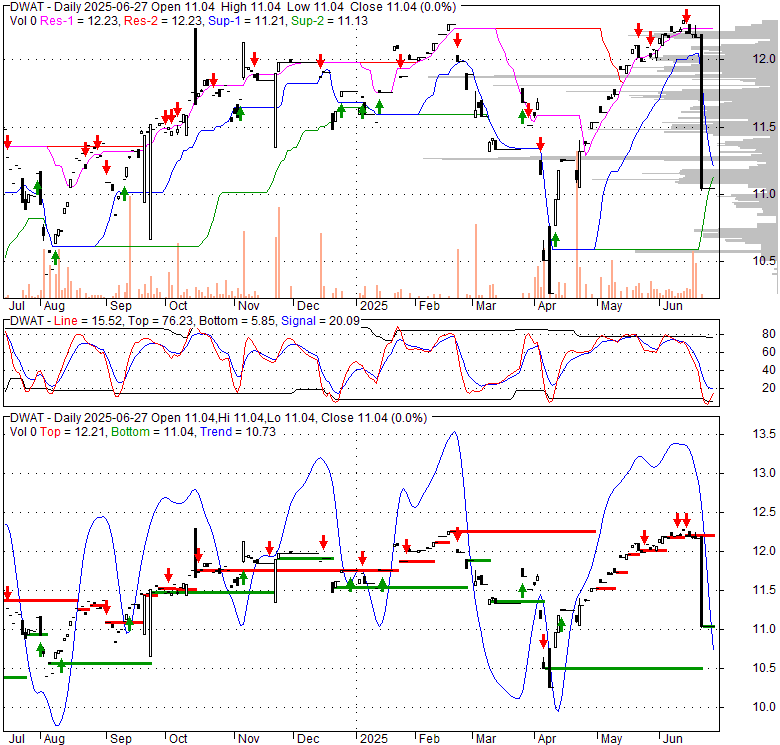This screenshot has width=780, height=745.
Task: Click the 13.0 axis label in lower trend chart
Action: [763, 473]
